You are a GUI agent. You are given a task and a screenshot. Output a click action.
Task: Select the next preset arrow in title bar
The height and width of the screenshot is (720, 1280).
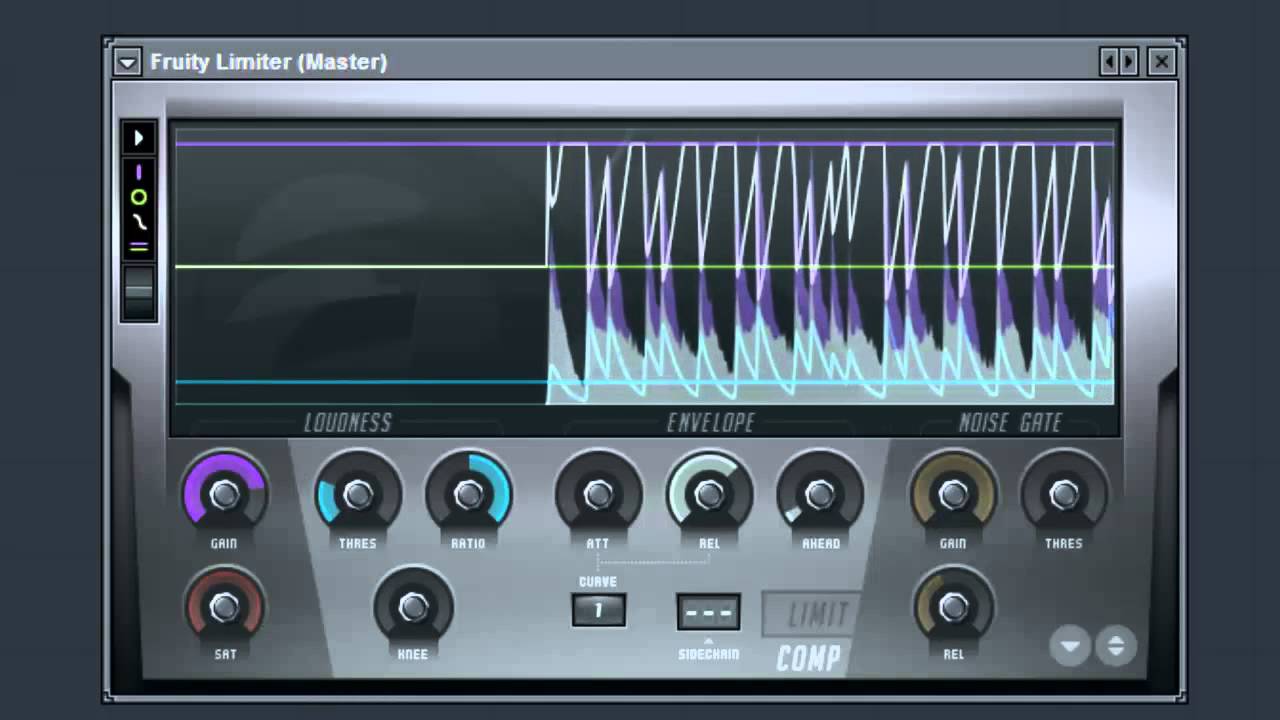(1129, 62)
